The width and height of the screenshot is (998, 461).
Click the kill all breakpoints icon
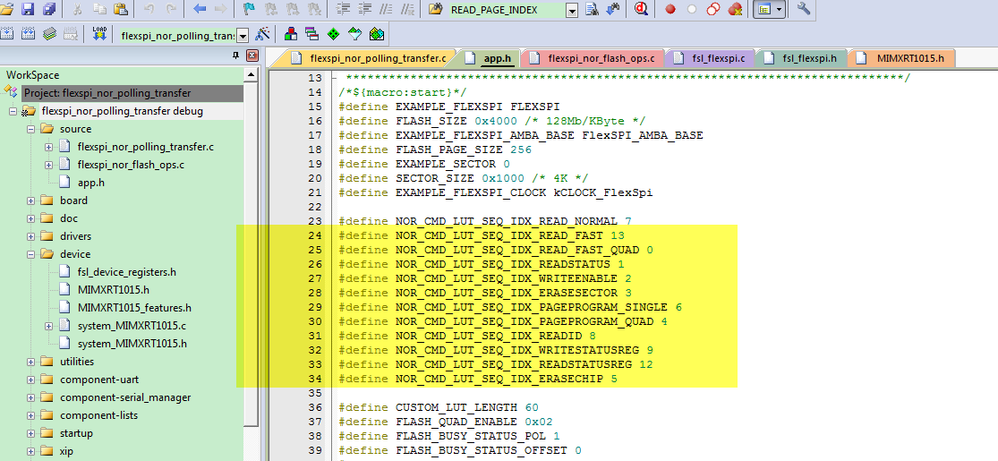point(735,9)
